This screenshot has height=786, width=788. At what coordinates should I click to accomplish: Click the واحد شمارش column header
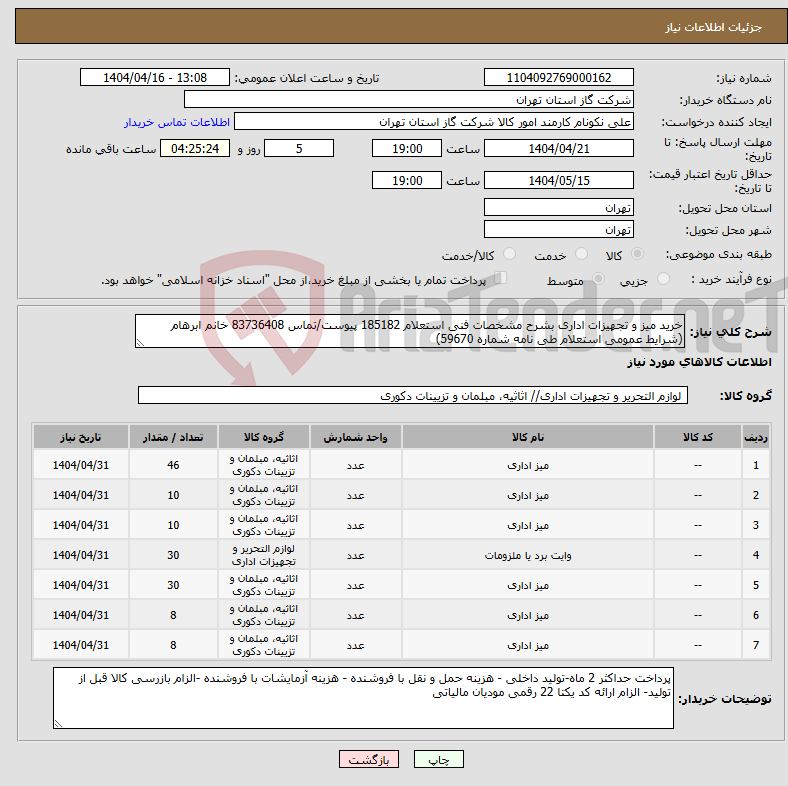point(355,437)
